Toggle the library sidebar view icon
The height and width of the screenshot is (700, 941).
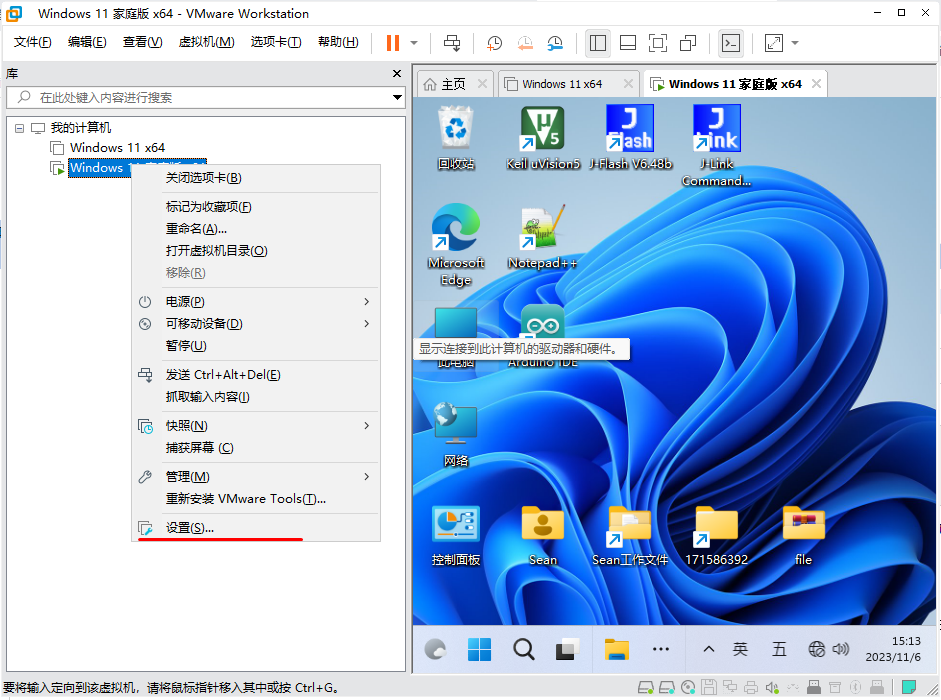point(598,43)
